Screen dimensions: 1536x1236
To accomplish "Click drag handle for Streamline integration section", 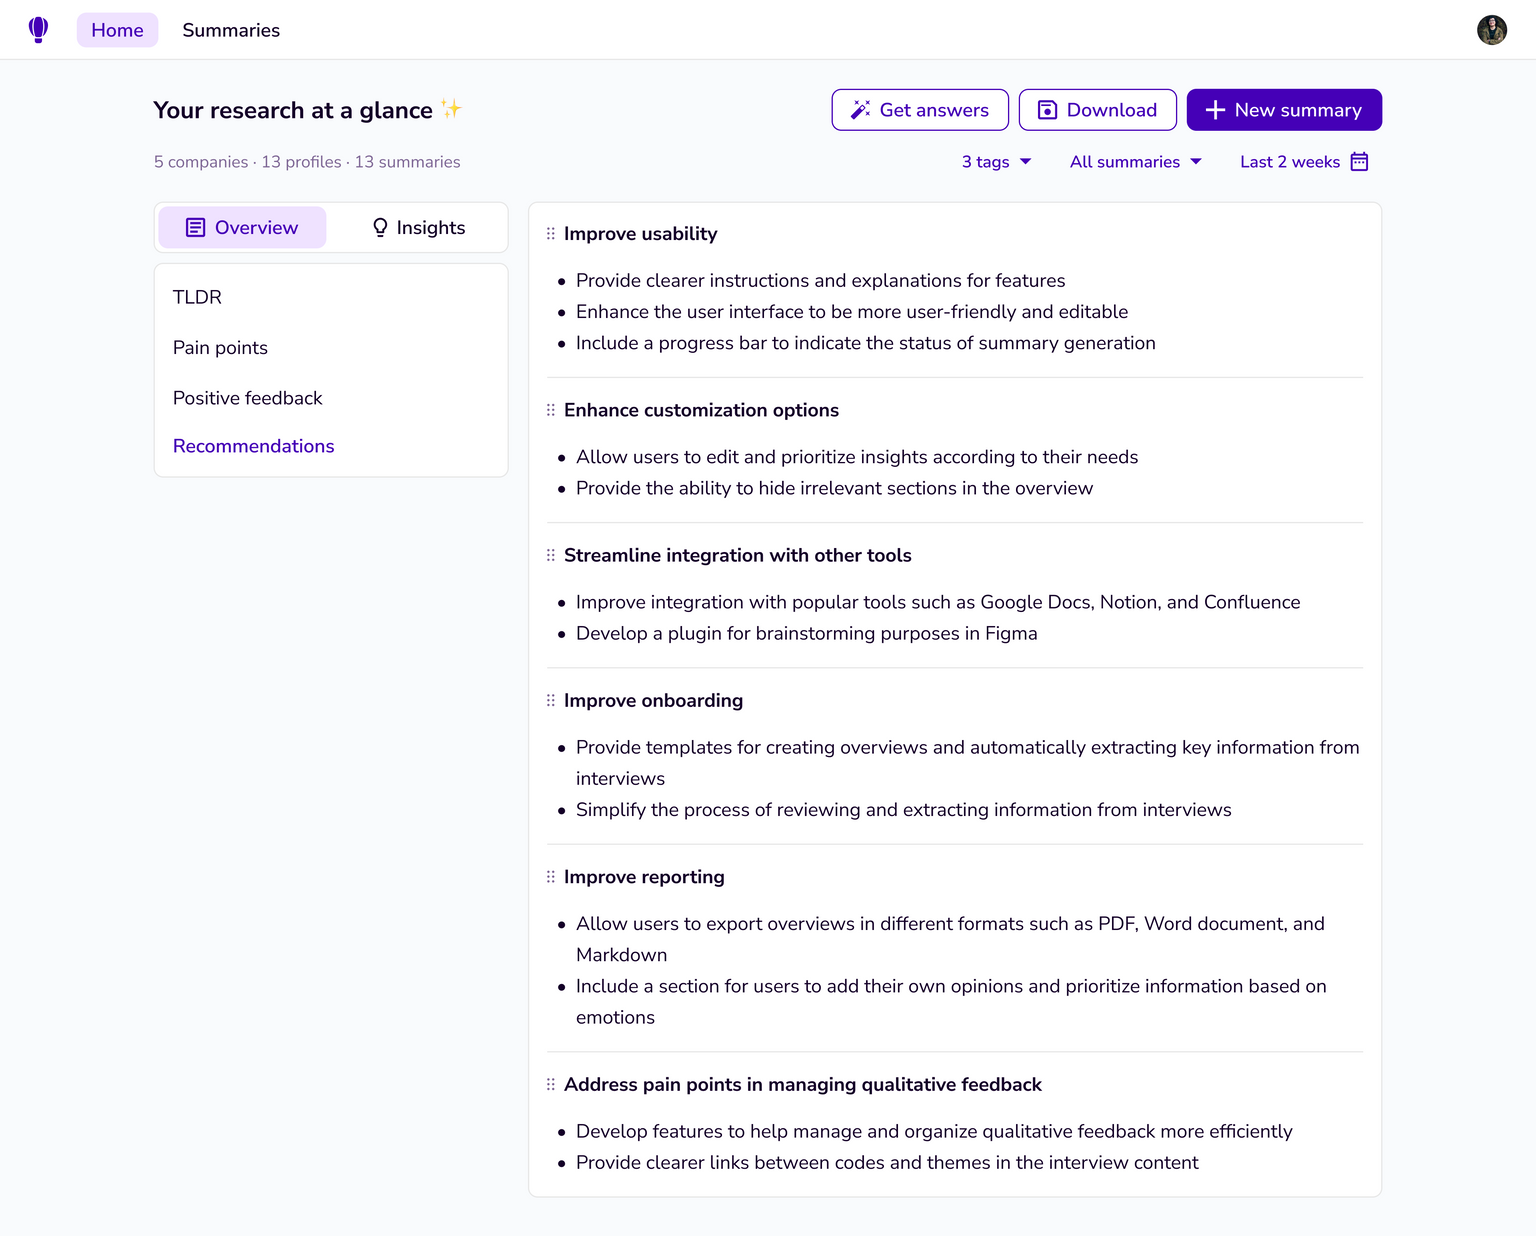I will (551, 555).
